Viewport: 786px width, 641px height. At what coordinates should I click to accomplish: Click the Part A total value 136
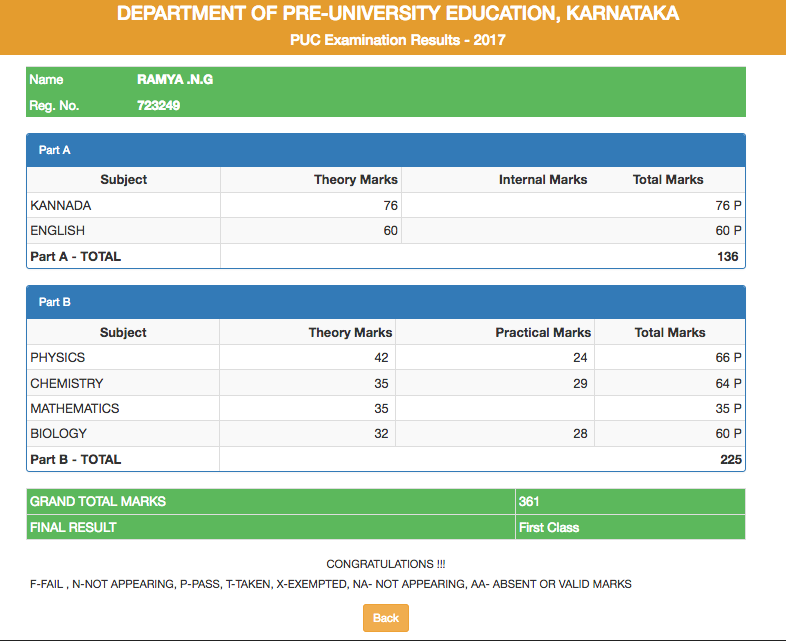tap(728, 257)
